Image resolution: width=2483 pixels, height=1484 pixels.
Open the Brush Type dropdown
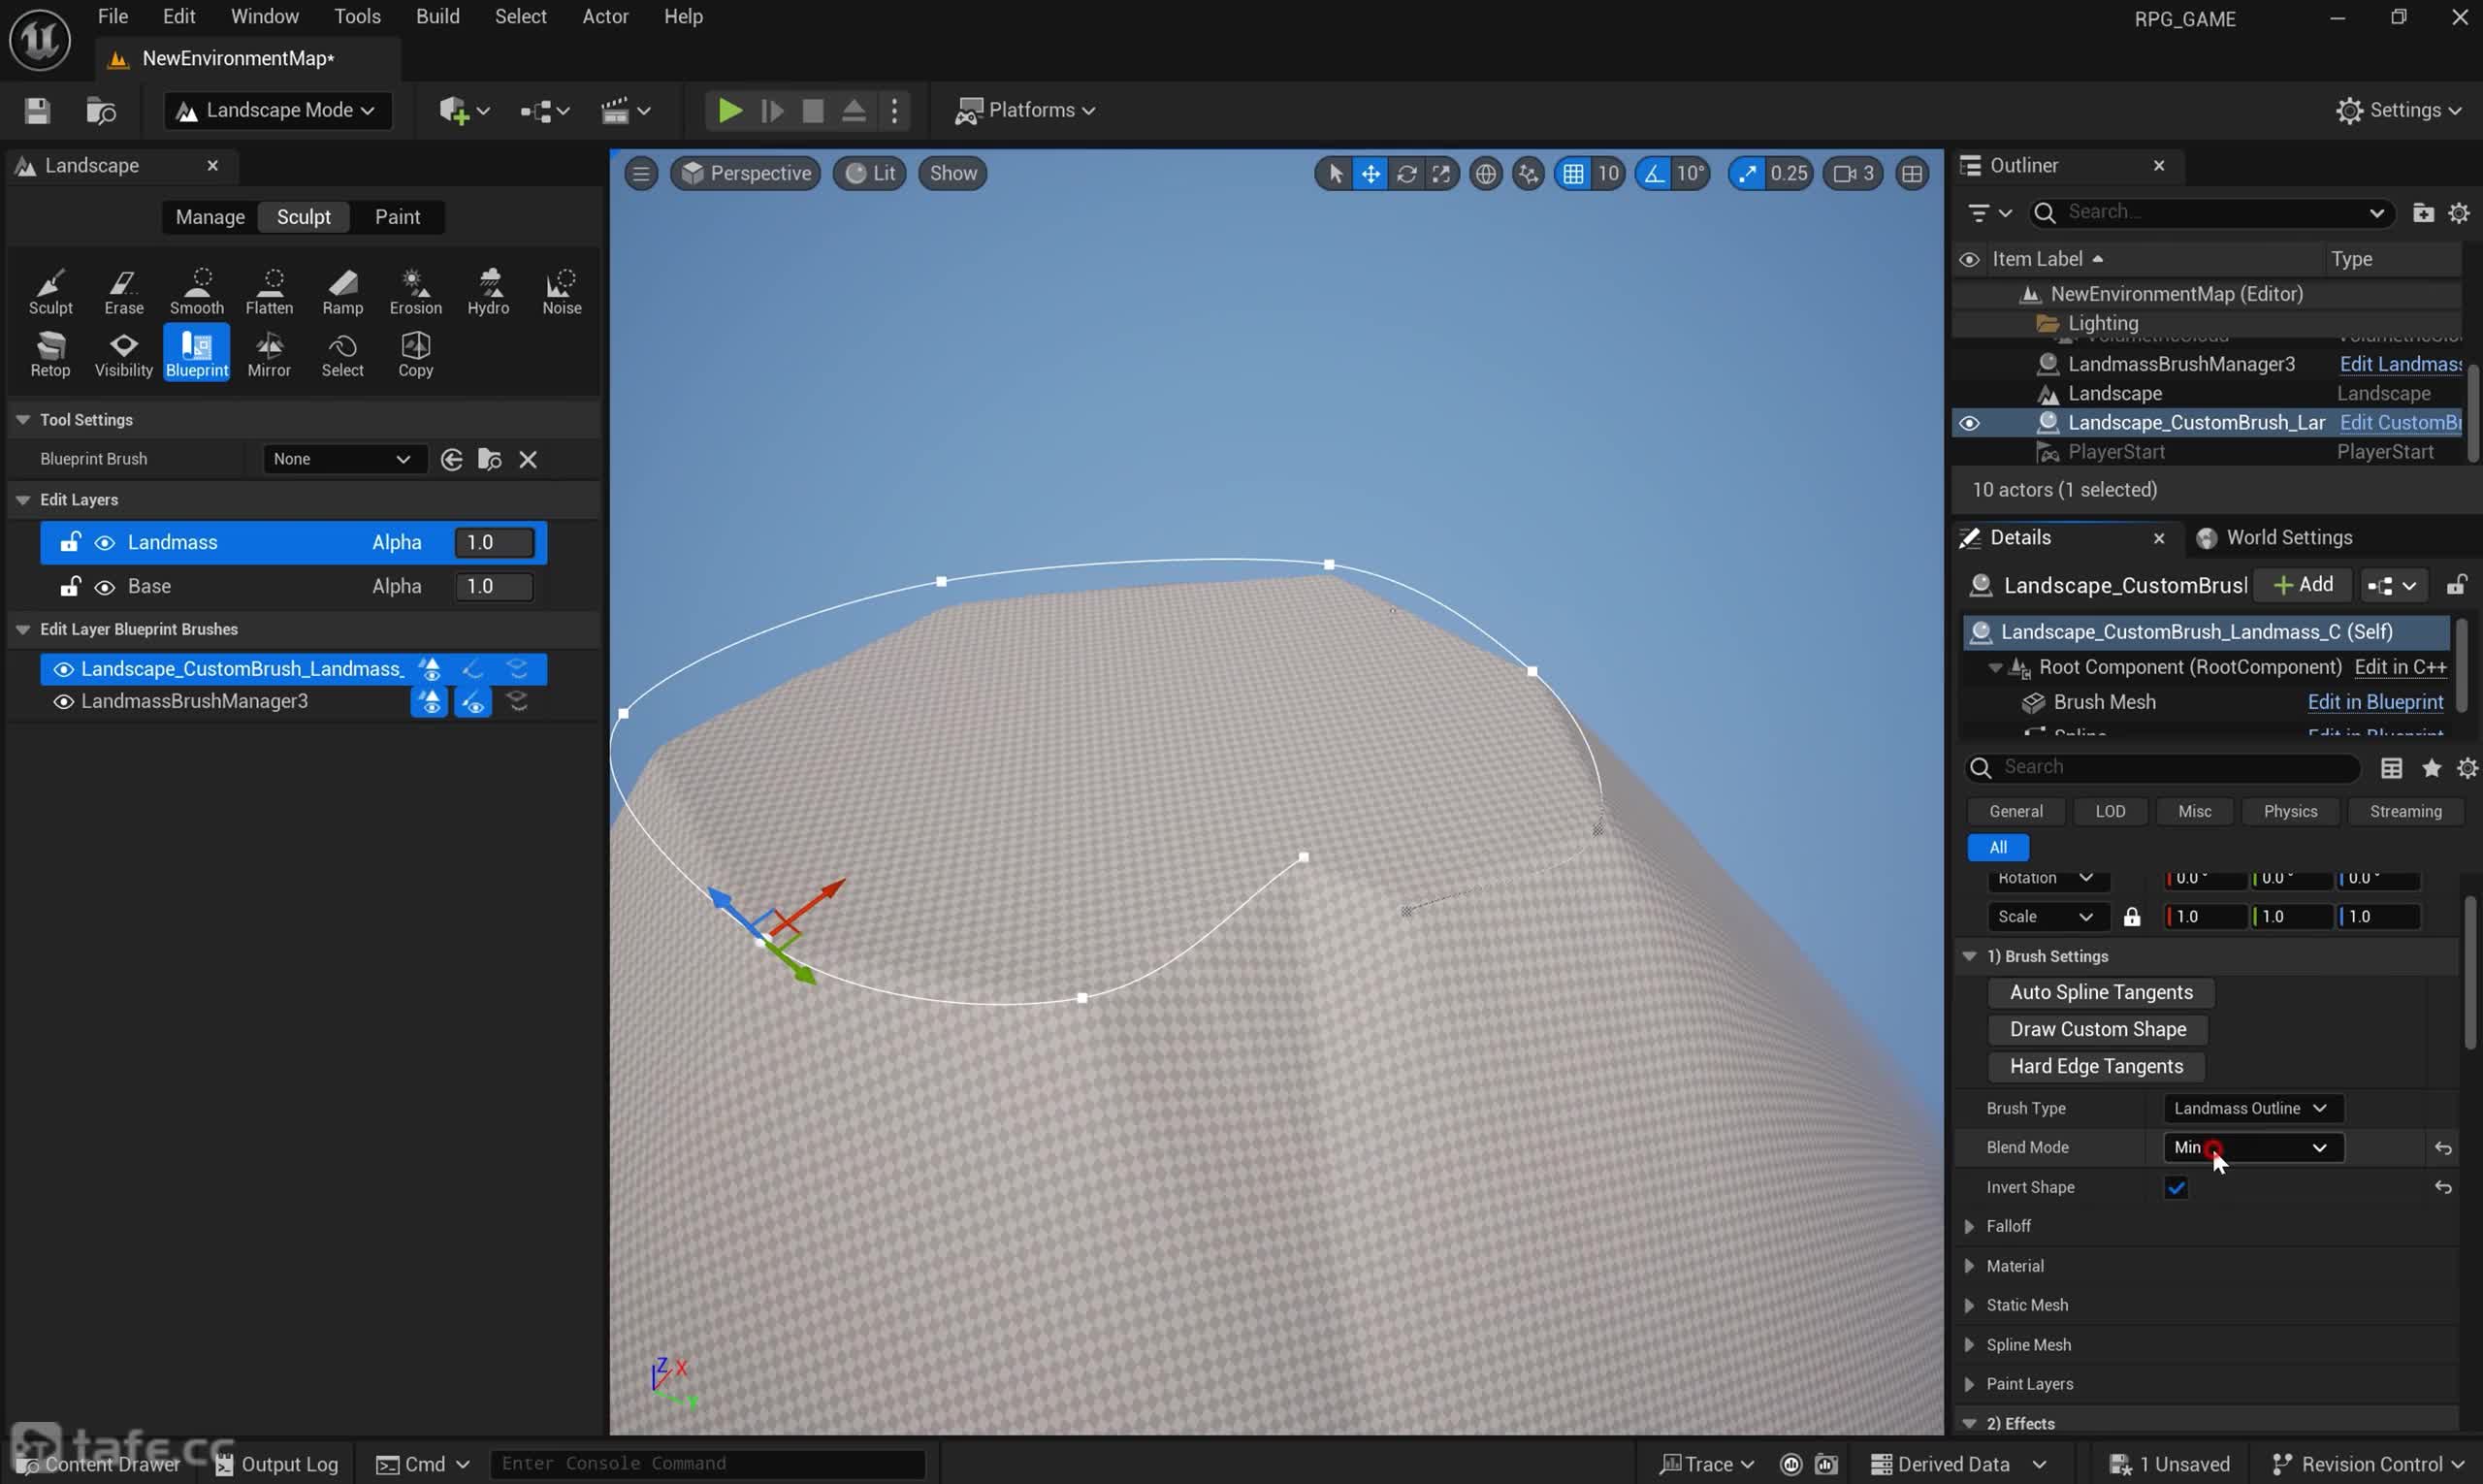point(2252,1109)
